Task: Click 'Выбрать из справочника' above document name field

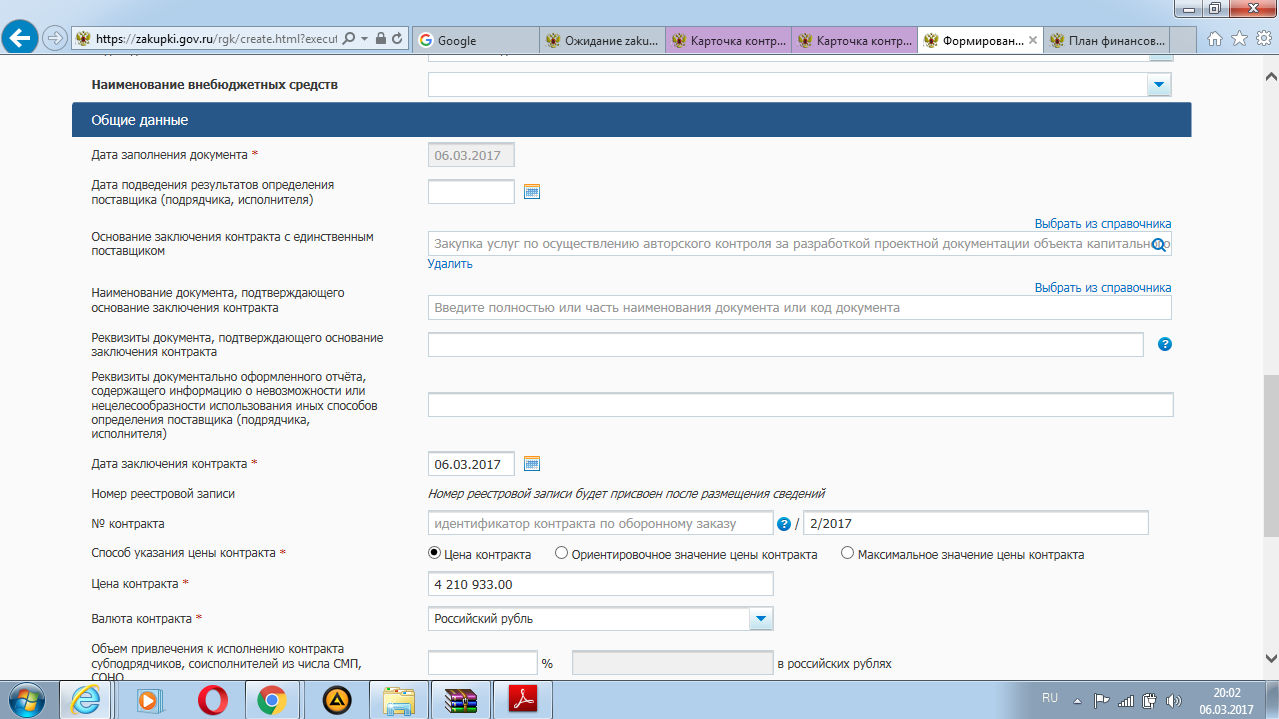Action: pyautogui.click(x=1102, y=288)
